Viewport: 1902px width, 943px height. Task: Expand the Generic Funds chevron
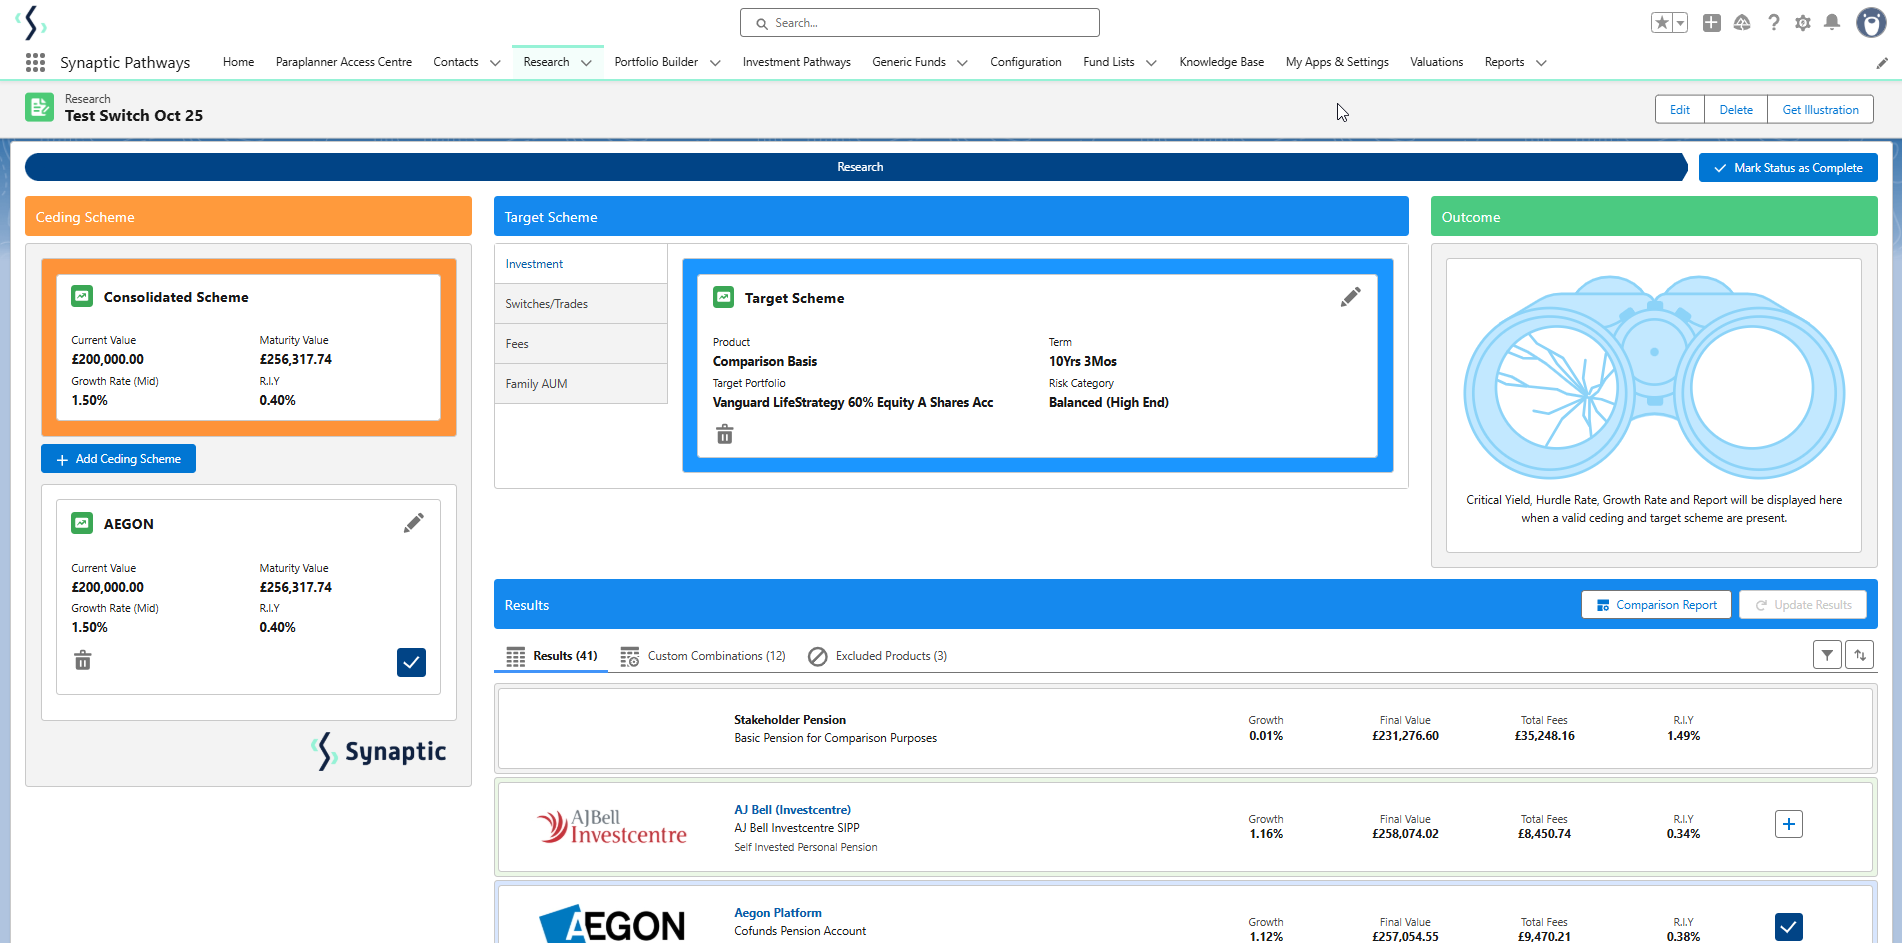coord(962,63)
